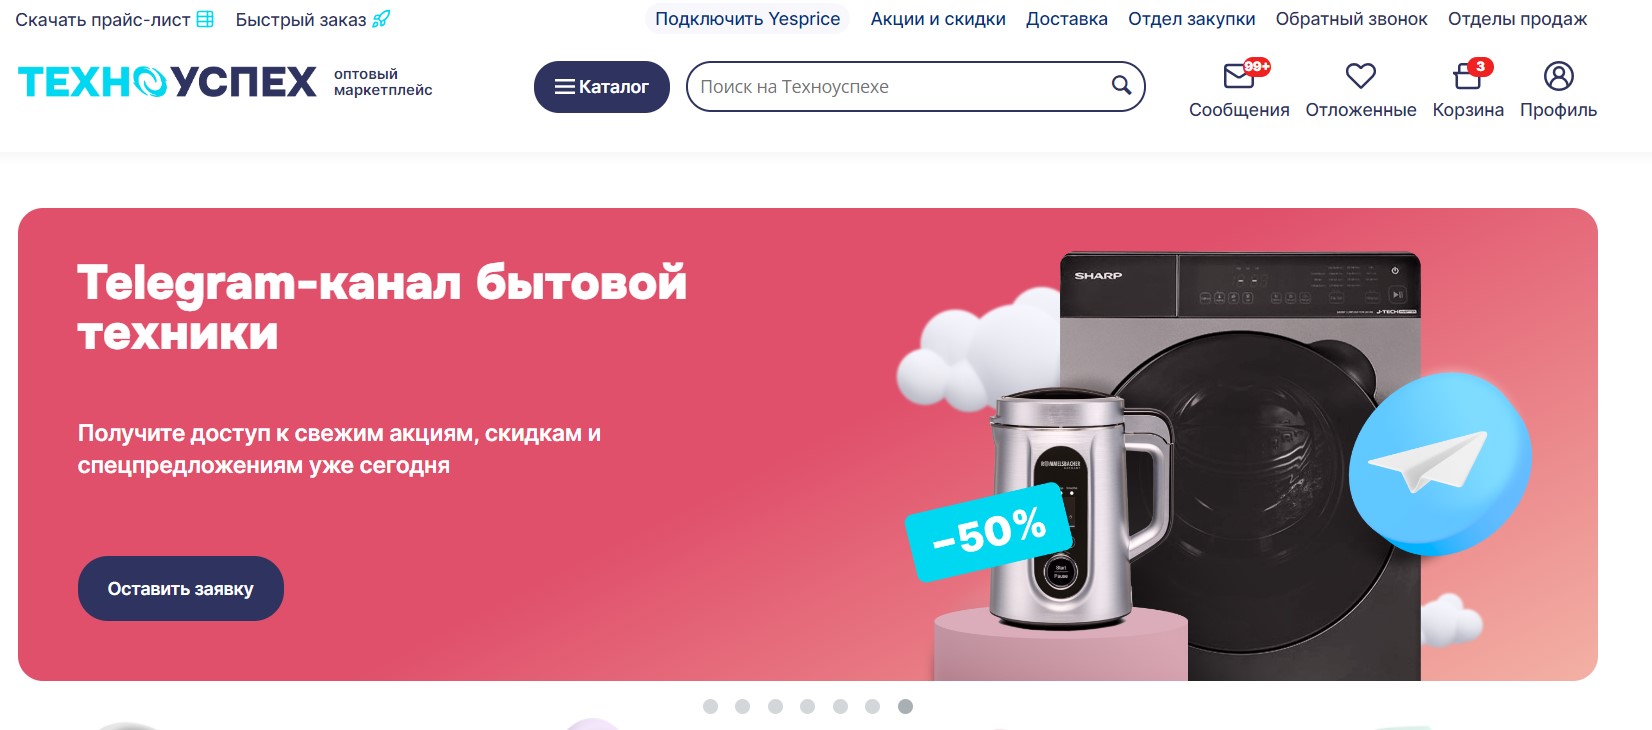Screen dimensions: 1652x730
Task: Open the Доставка page
Action: (x=1066, y=19)
